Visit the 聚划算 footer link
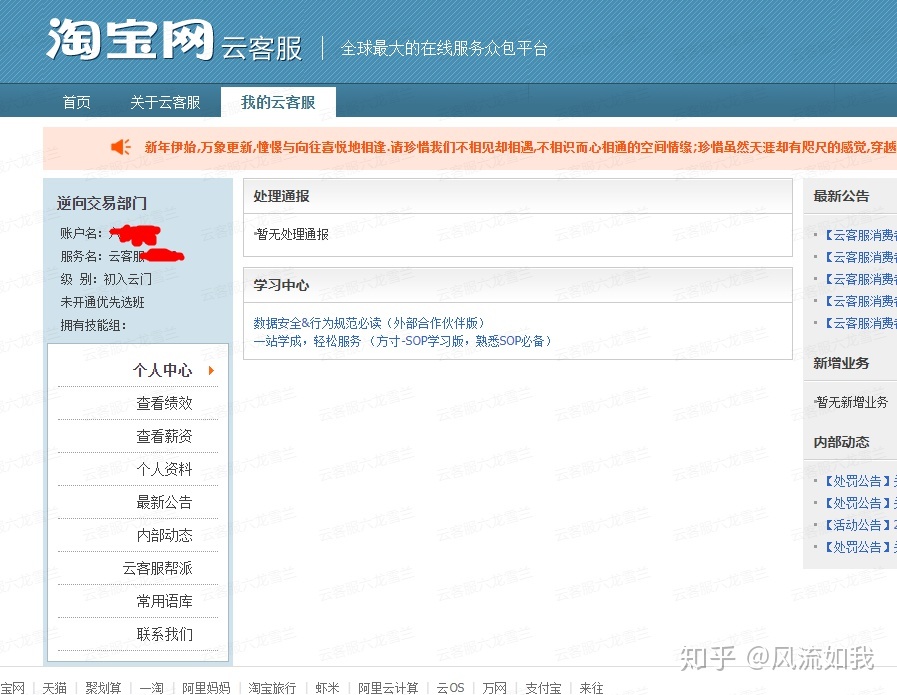Viewport: 897px width, 695px height. tap(104, 688)
